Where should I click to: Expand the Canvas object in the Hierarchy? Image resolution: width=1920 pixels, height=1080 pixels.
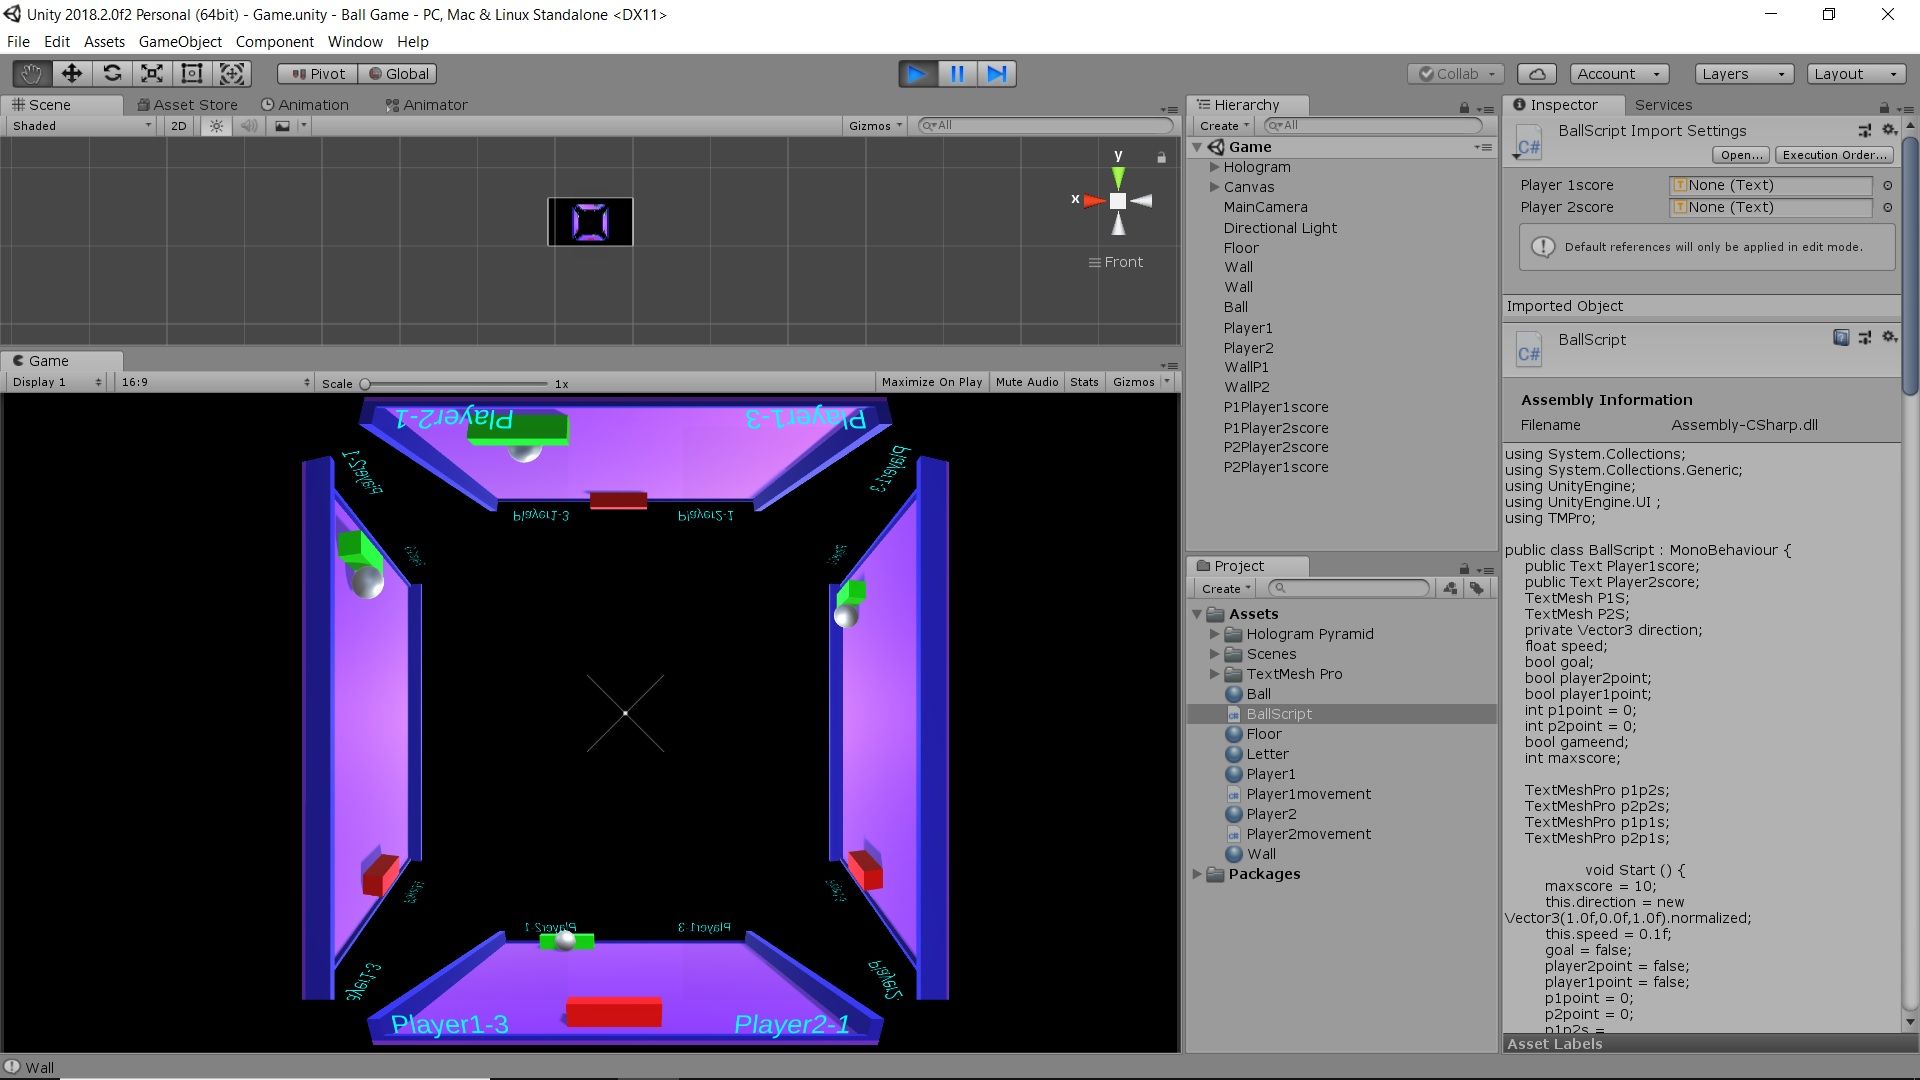tap(1213, 187)
